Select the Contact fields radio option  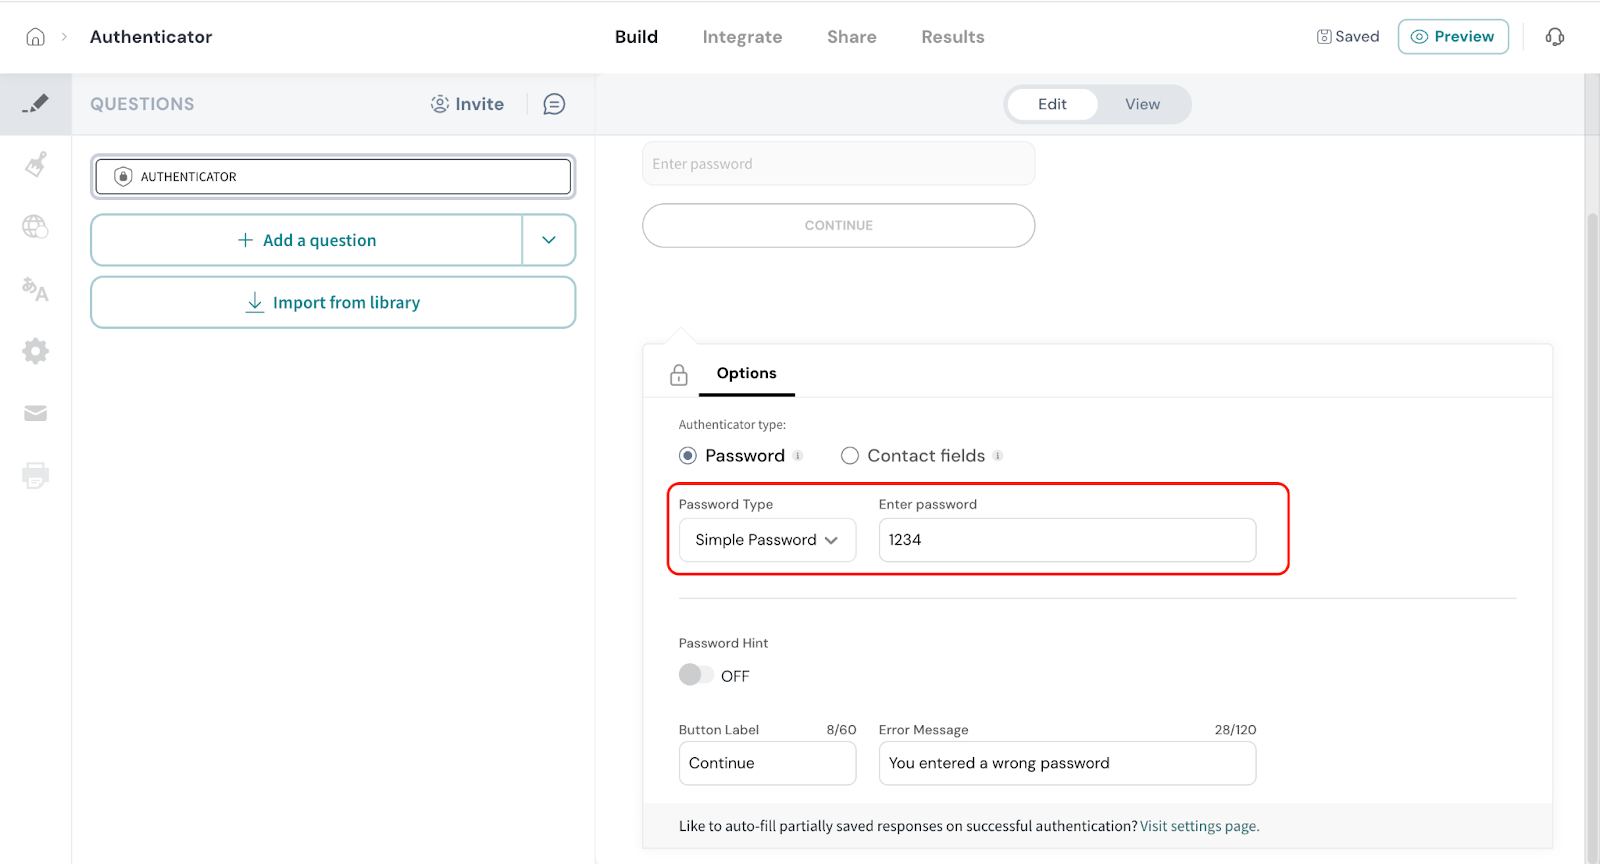[850, 456]
